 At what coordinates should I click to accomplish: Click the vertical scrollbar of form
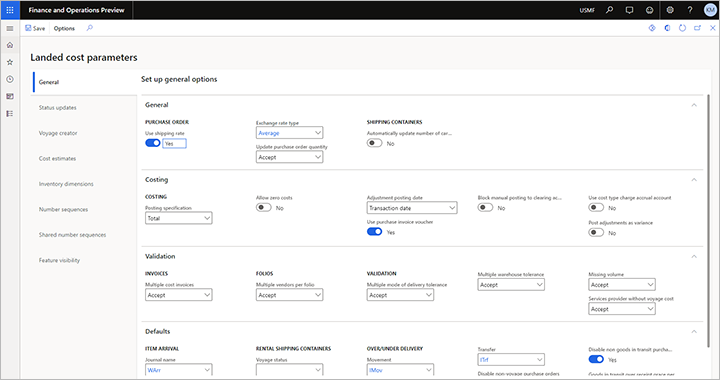click(x=708, y=220)
